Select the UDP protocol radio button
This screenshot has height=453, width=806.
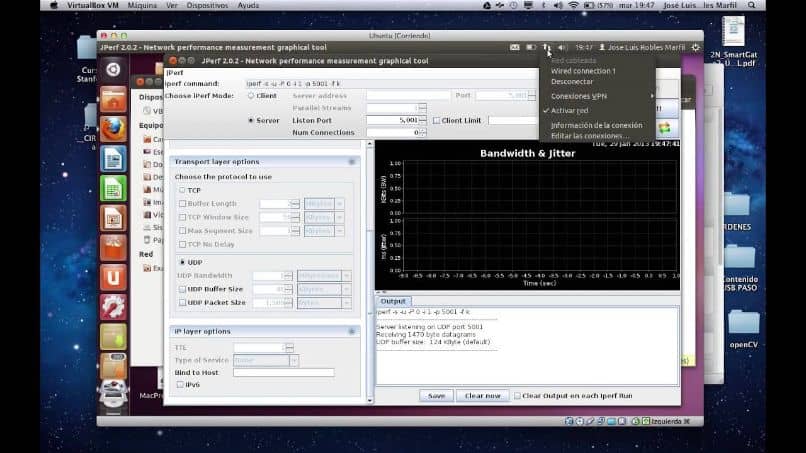(182, 262)
